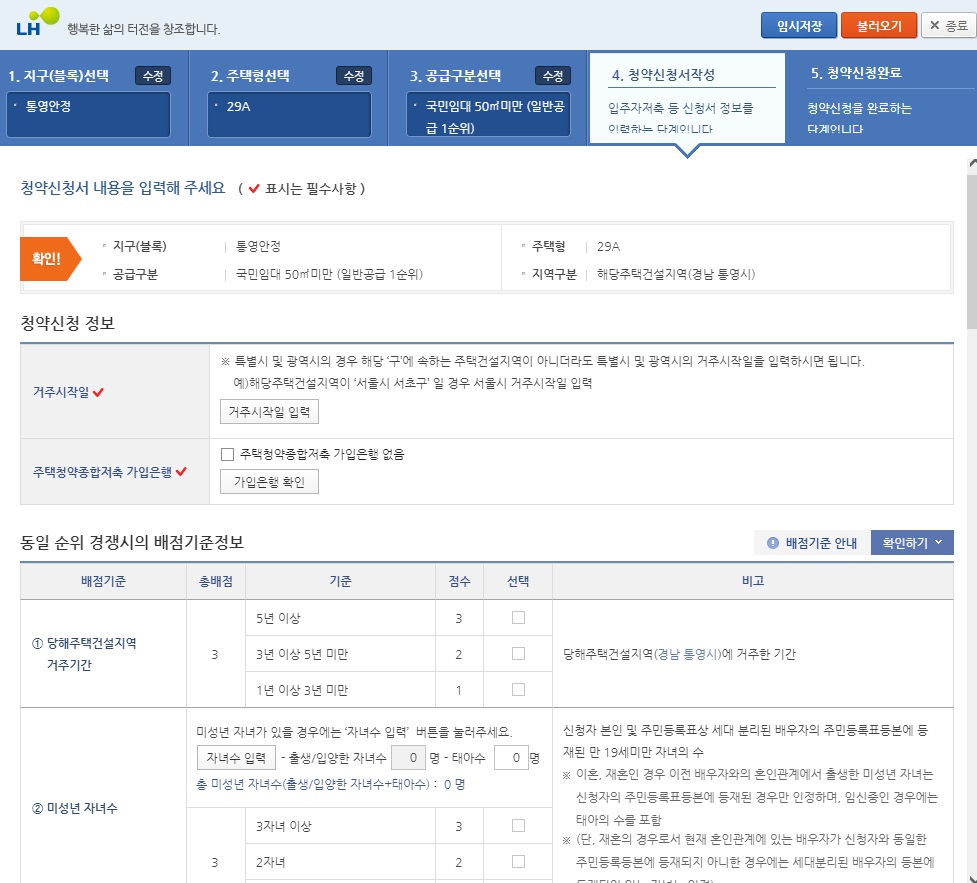977x883 pixels.
Task: Open the 확인하기 dropdown
Action: 911,541
